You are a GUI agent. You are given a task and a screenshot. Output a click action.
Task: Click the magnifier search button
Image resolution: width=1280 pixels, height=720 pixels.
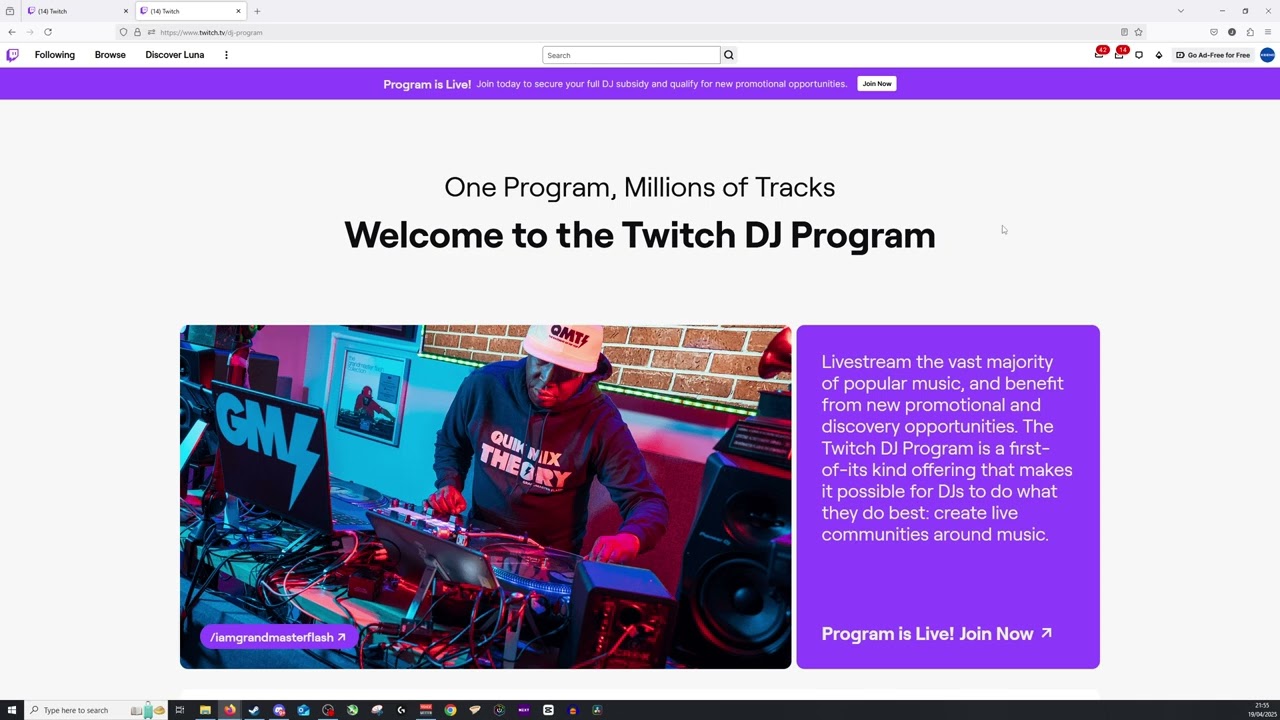coord(729,55)
